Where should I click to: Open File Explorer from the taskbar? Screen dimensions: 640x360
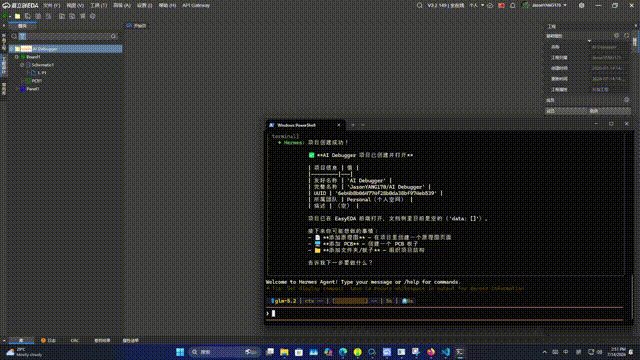[284, 352]
